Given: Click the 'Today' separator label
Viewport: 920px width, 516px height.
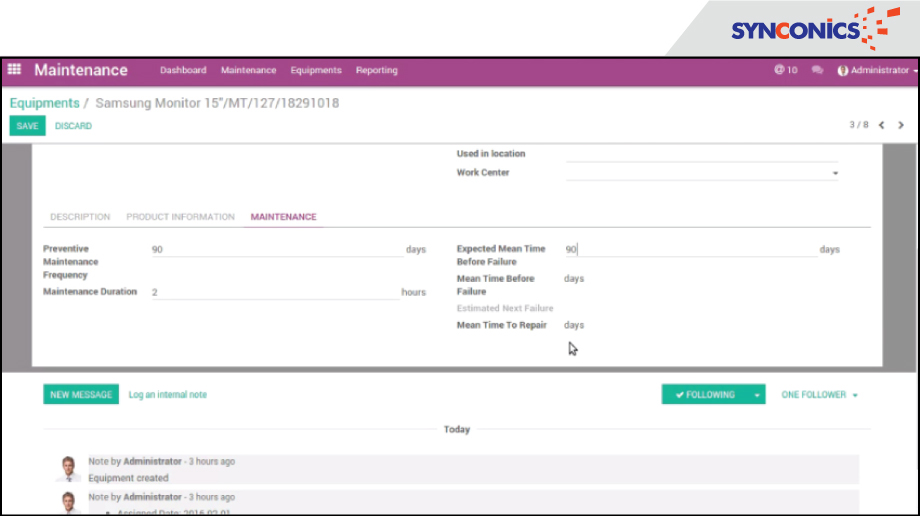Looking at the screenshot, I should pyautogui.click(x=457, y=430).
